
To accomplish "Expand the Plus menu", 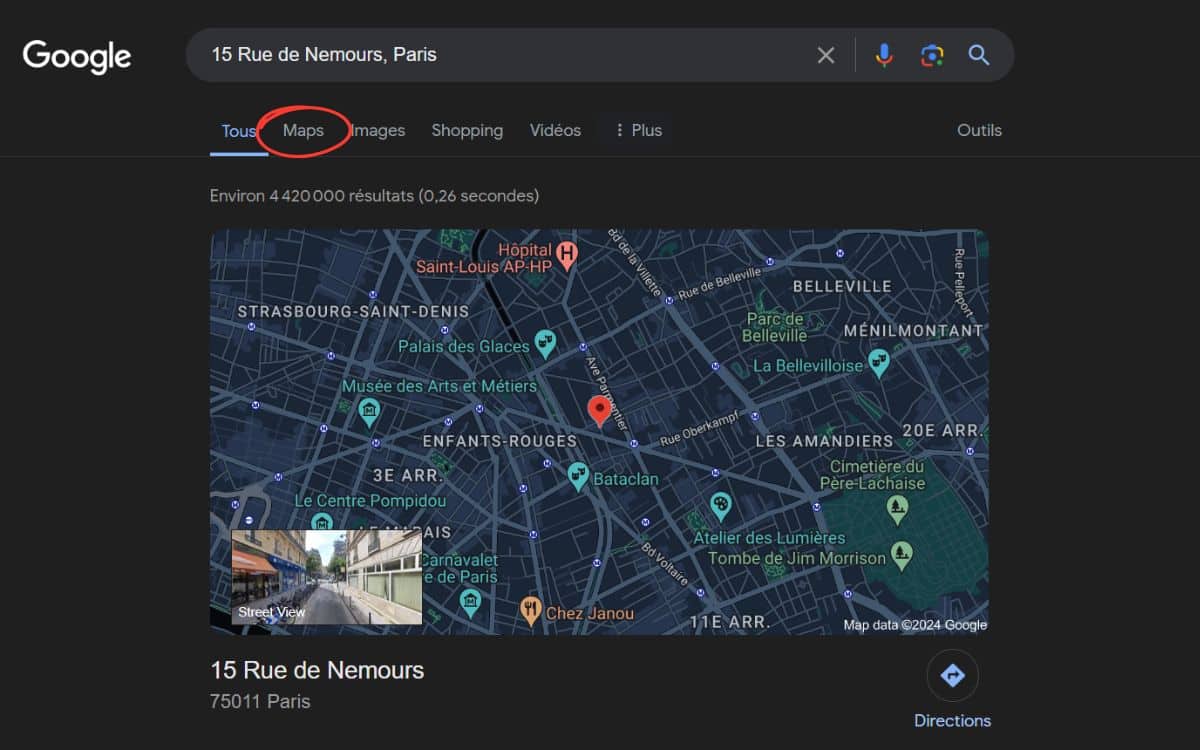I will click(638, 130).
